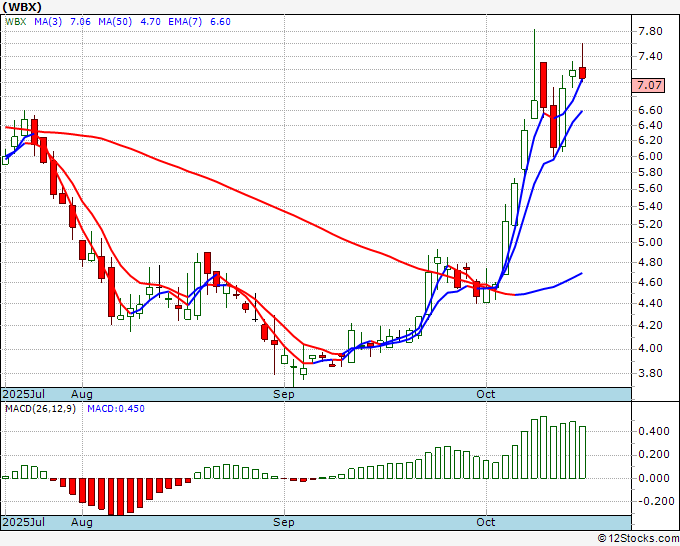Image resolution: width=680 pixels, height=546 pixels.
Task: Click the Oct label on price chart axis
Action: (486, 394)
